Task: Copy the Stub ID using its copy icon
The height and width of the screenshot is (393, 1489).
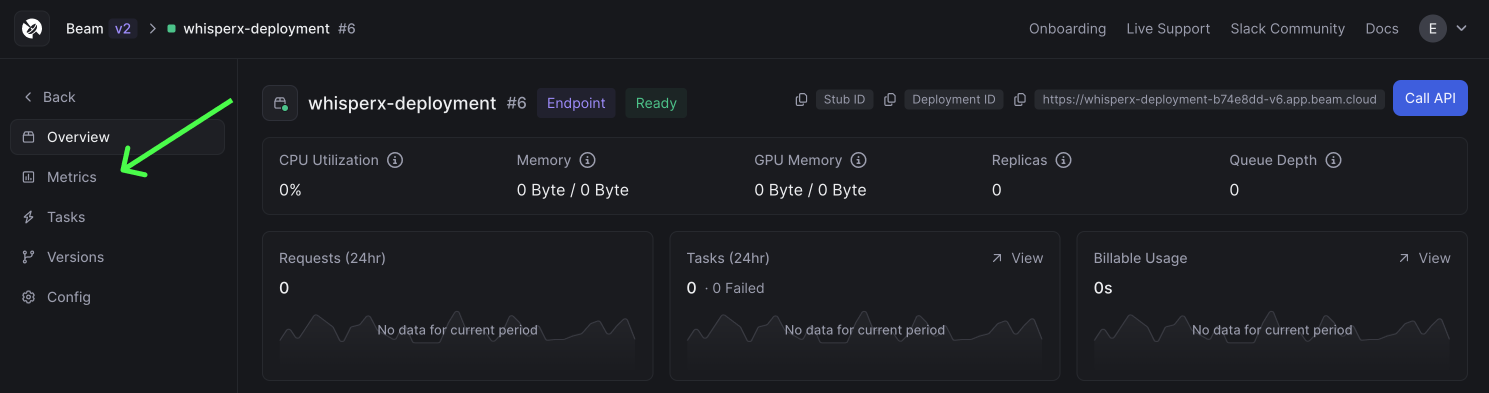Action: tap(801, 100)
